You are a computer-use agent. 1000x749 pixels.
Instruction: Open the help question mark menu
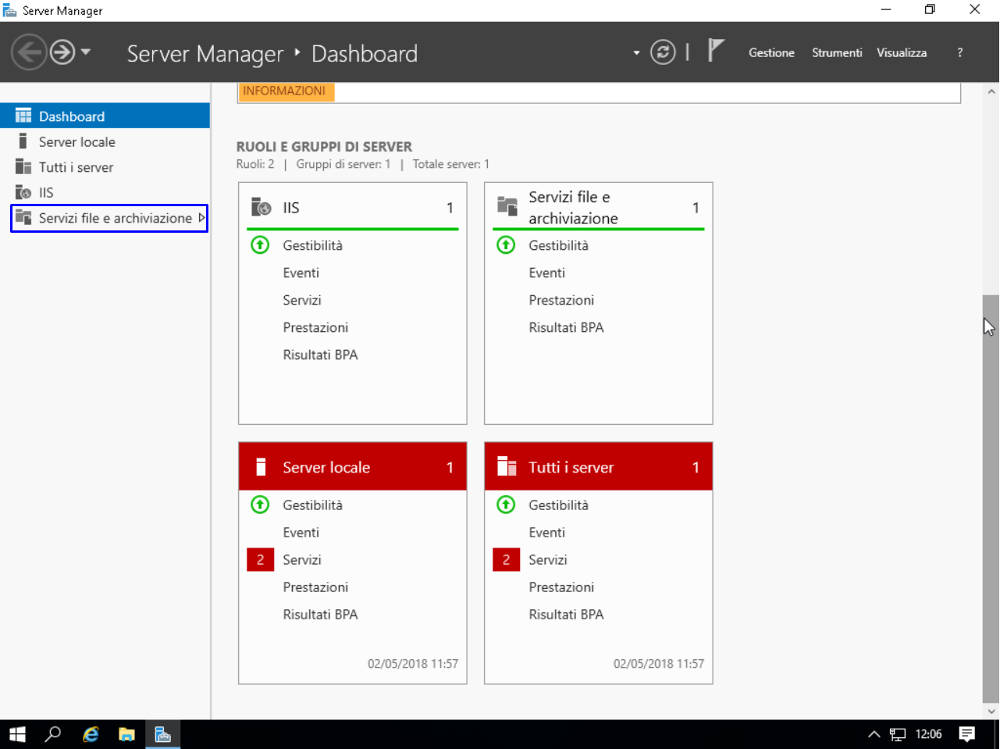click(960, 53)
